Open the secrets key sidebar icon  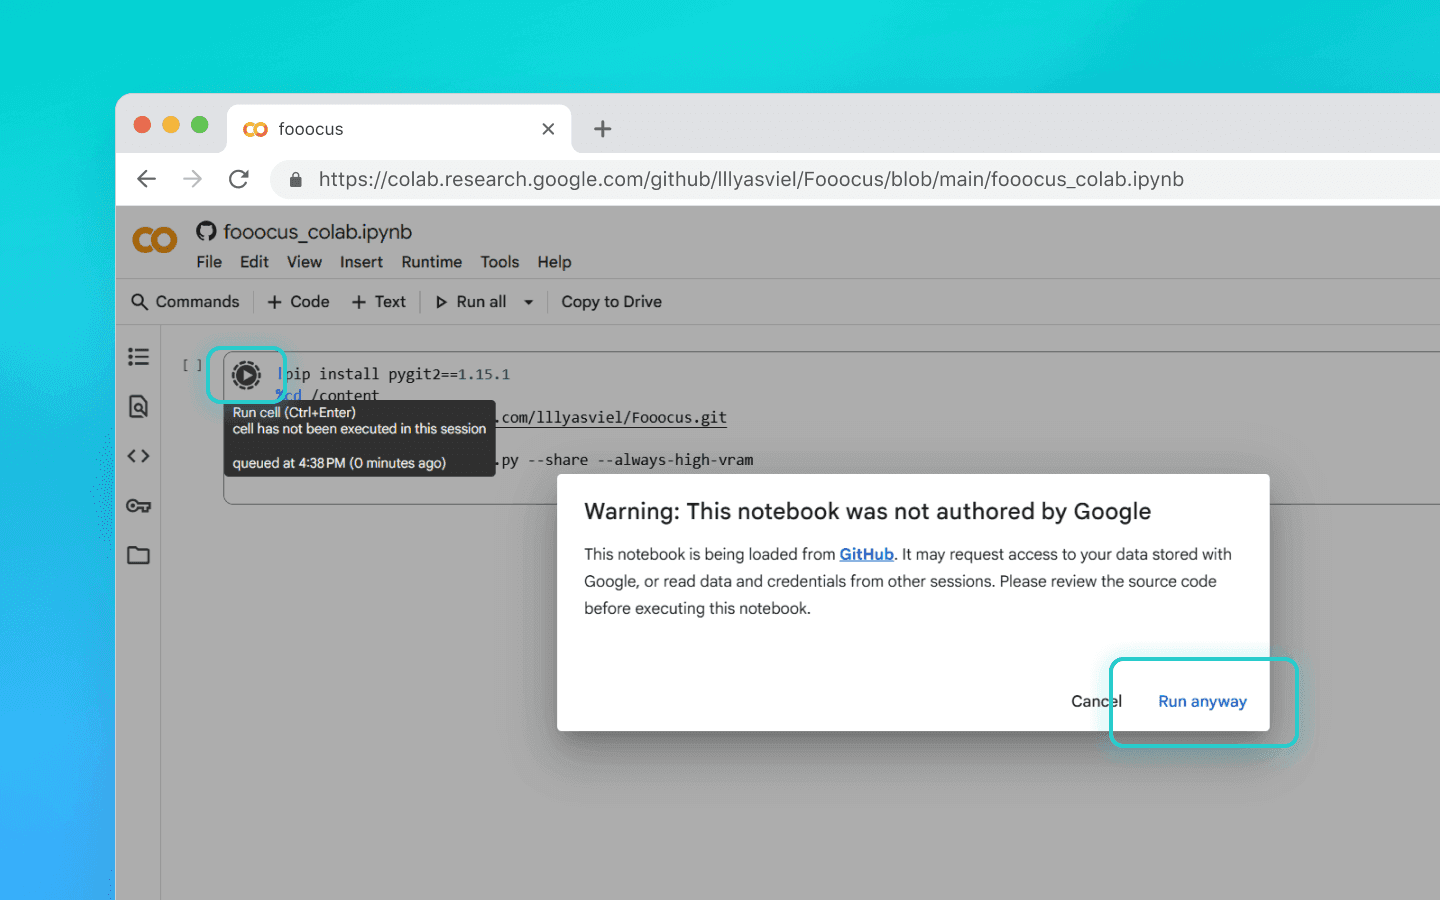139,506
